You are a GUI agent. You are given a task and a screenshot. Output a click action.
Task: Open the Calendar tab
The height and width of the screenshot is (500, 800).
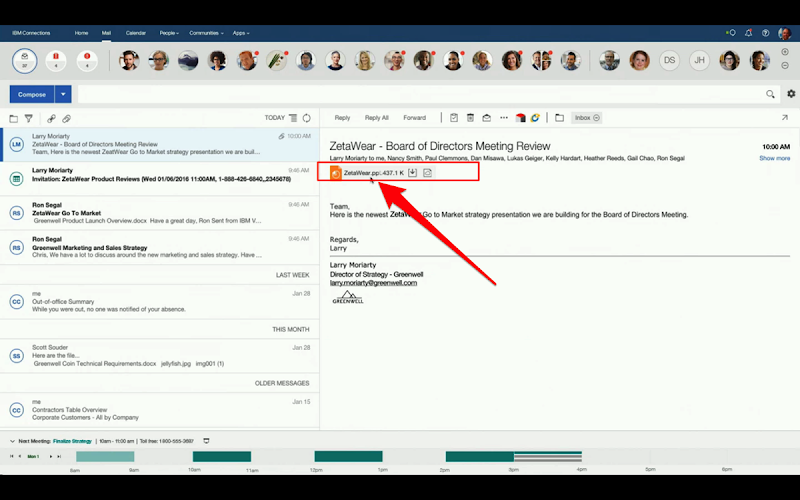(x=136, y=33)
